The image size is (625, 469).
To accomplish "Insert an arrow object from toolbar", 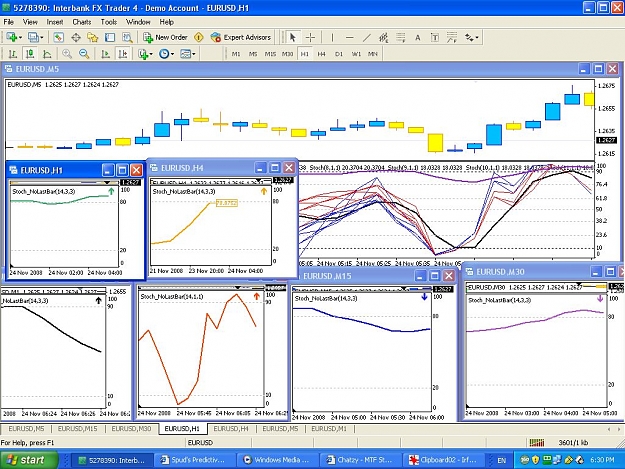I will [x=469, y=37].
